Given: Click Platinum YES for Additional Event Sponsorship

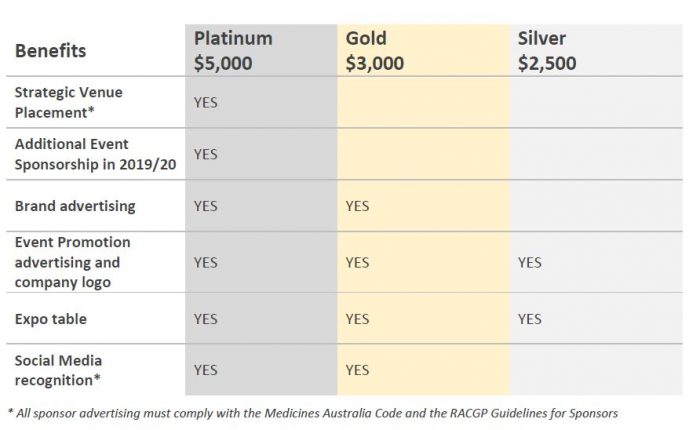Looking at the screenshot, I should click(205, 154).
